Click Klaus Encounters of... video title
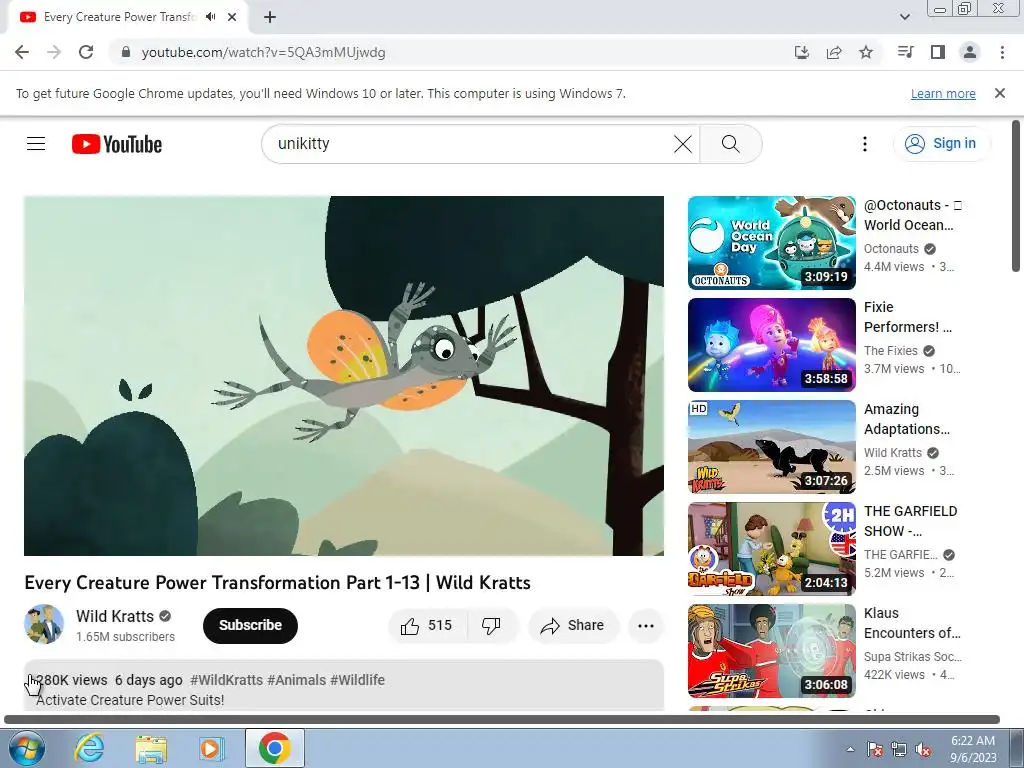Image resolution: width=1024 pixels, height=768 pixels. point(912,623)
